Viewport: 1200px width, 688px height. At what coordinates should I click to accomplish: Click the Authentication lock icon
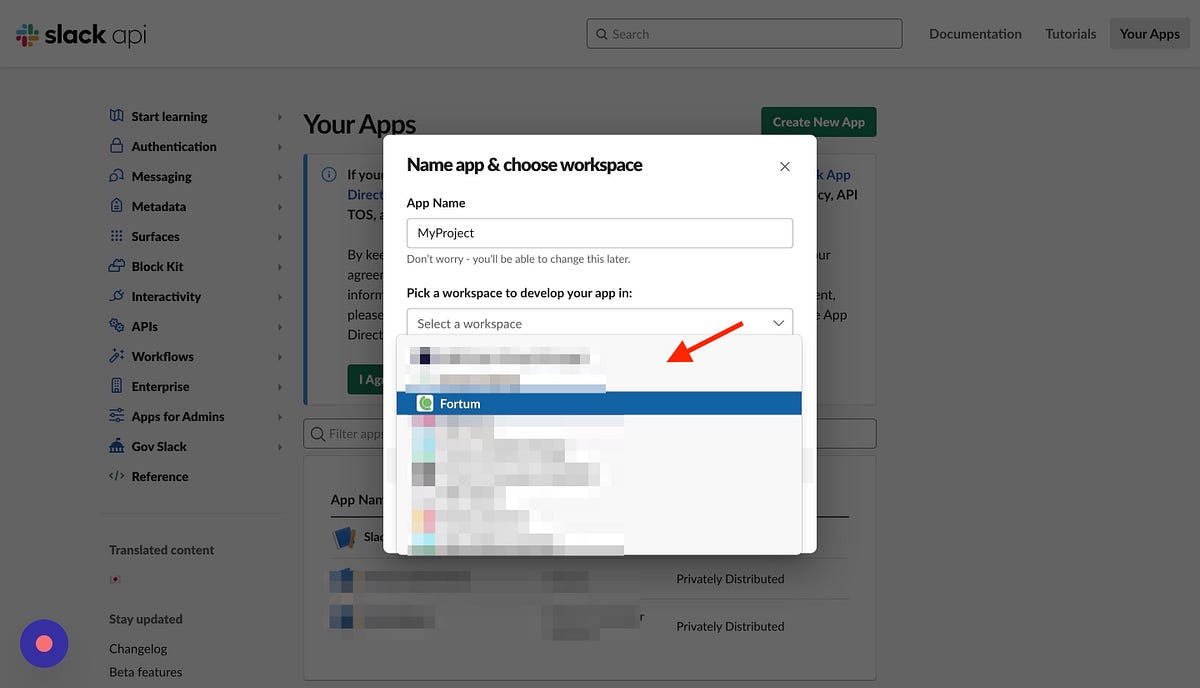point(116,146)
